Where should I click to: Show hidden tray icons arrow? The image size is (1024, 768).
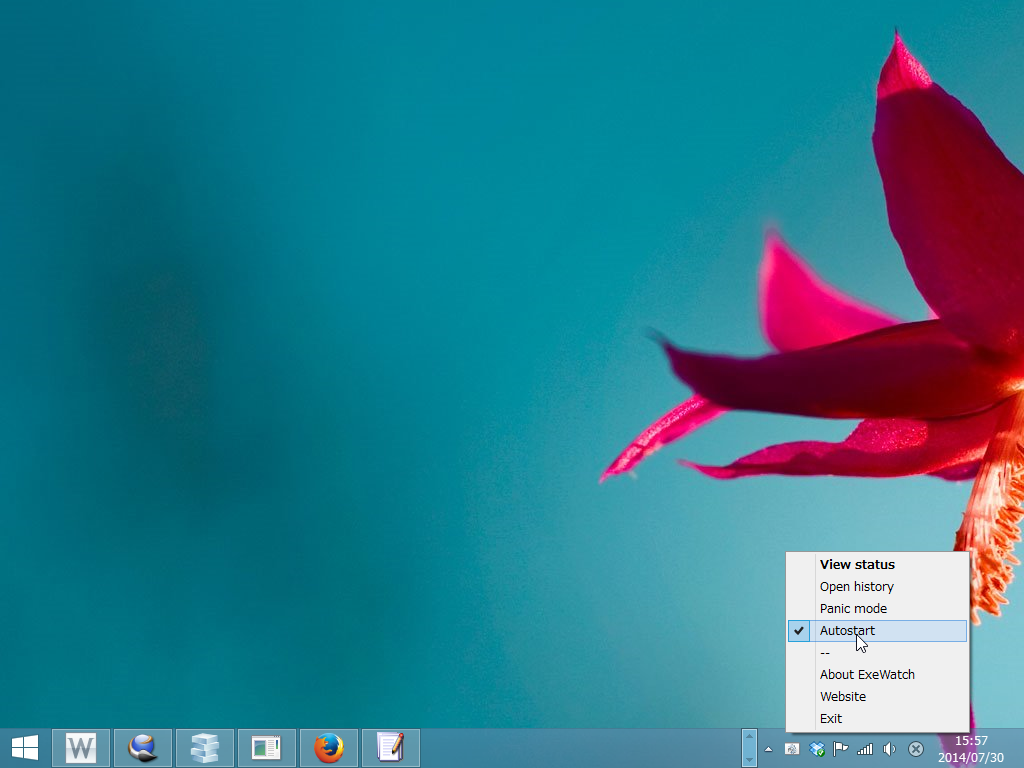(769, 749)
